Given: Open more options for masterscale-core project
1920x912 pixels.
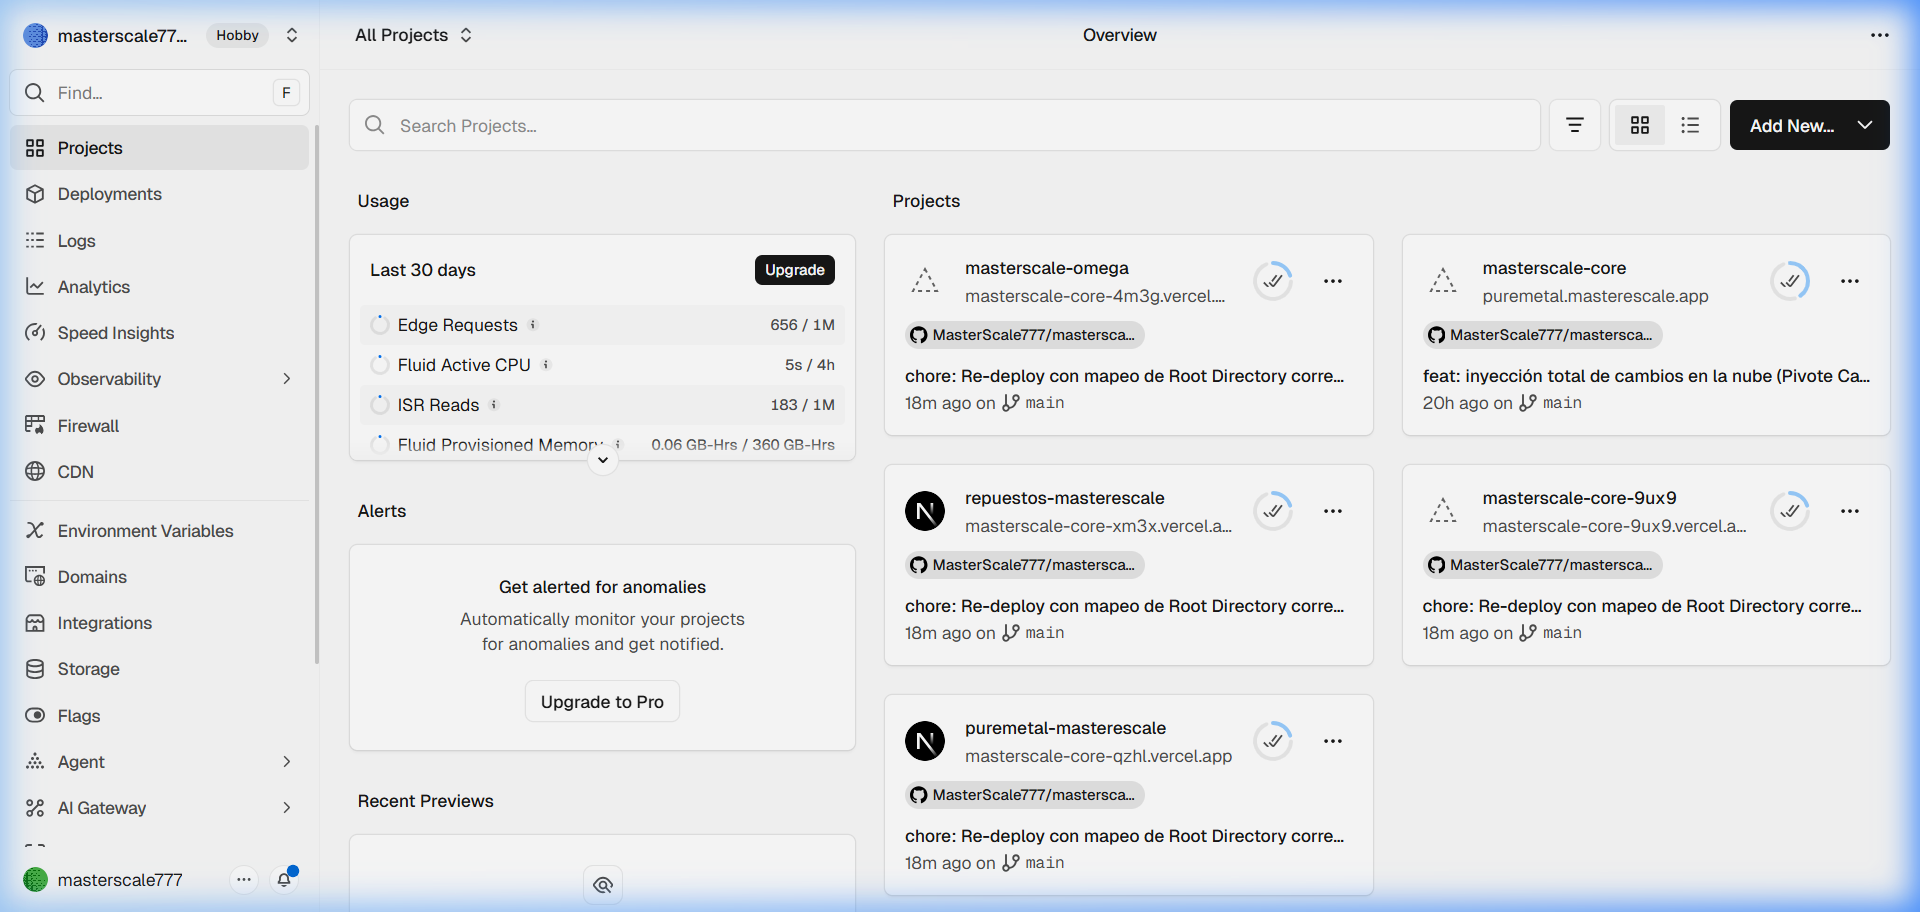Looking at the screenshot, I should 1850,281.
